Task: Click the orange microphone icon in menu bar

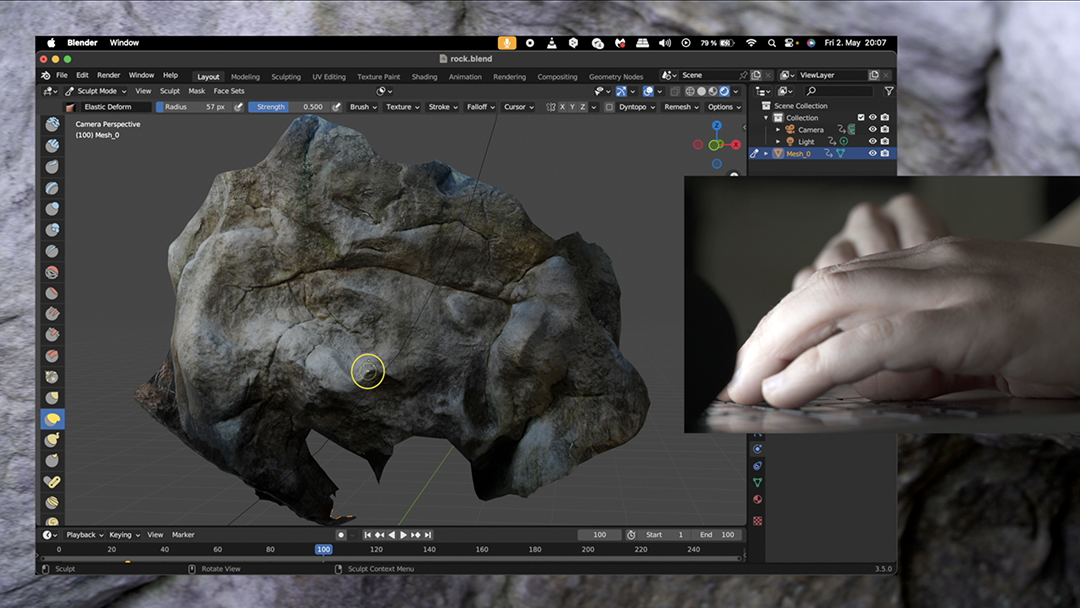Action: tap(507, 43)
